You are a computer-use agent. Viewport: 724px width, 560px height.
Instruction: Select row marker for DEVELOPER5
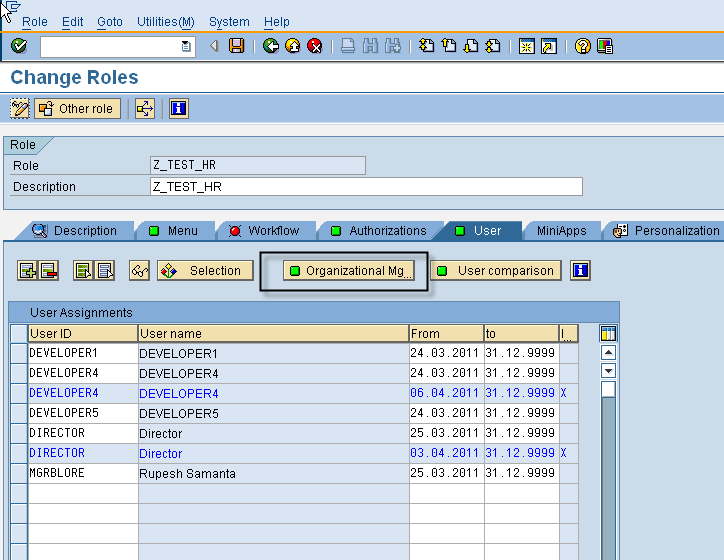coord(19,413)
